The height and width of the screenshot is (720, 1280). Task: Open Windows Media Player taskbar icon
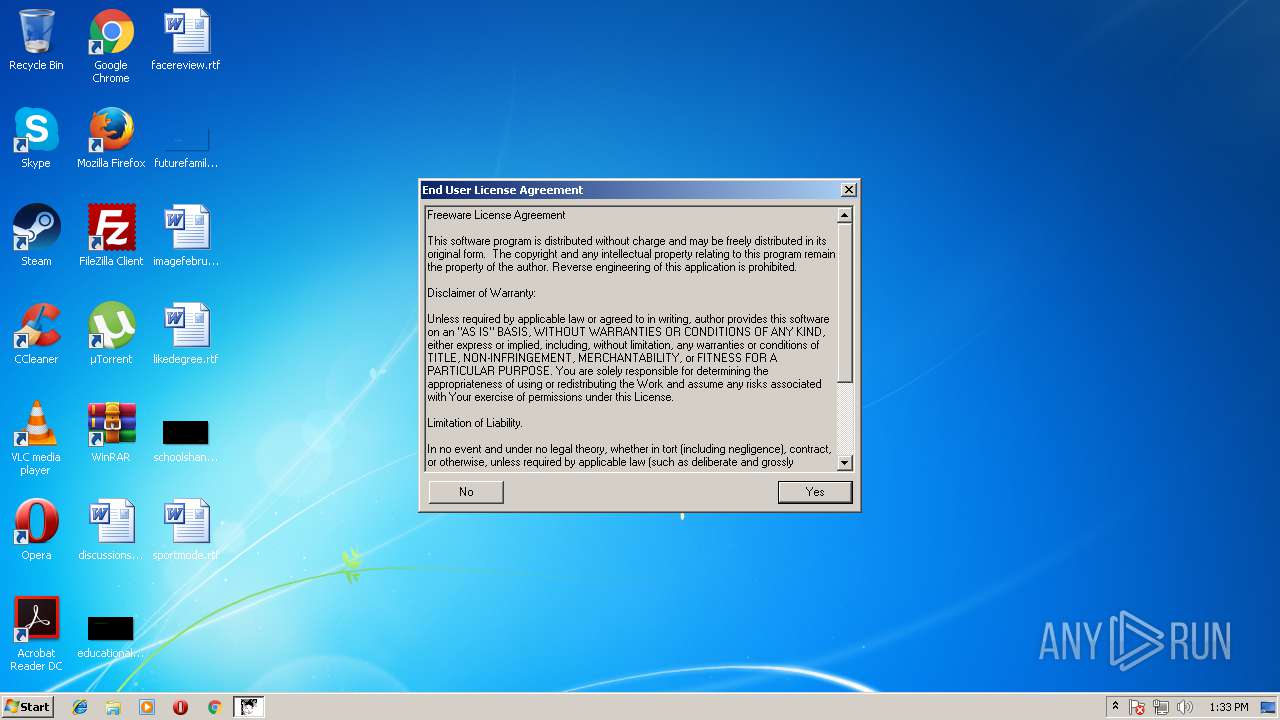[x=147, y=707]
